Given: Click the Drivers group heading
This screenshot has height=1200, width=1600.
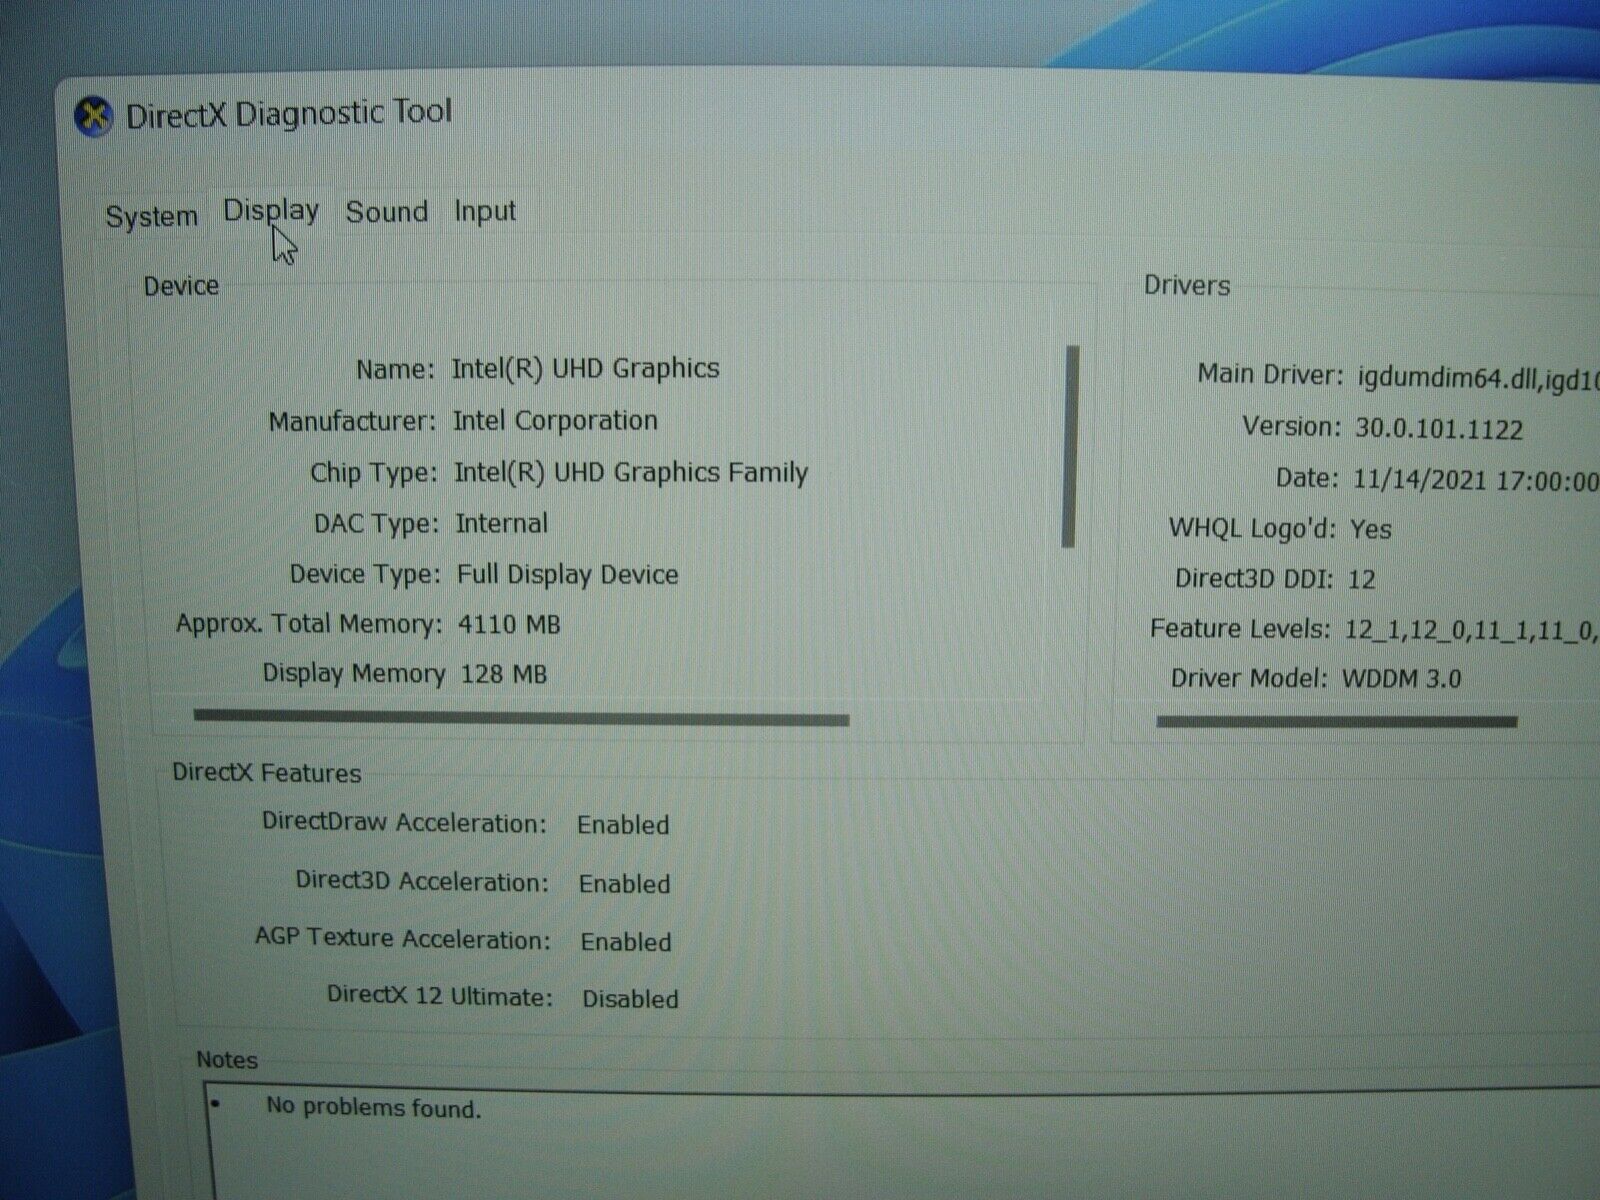Looking at the screenshot, I should click(1187, 286).
